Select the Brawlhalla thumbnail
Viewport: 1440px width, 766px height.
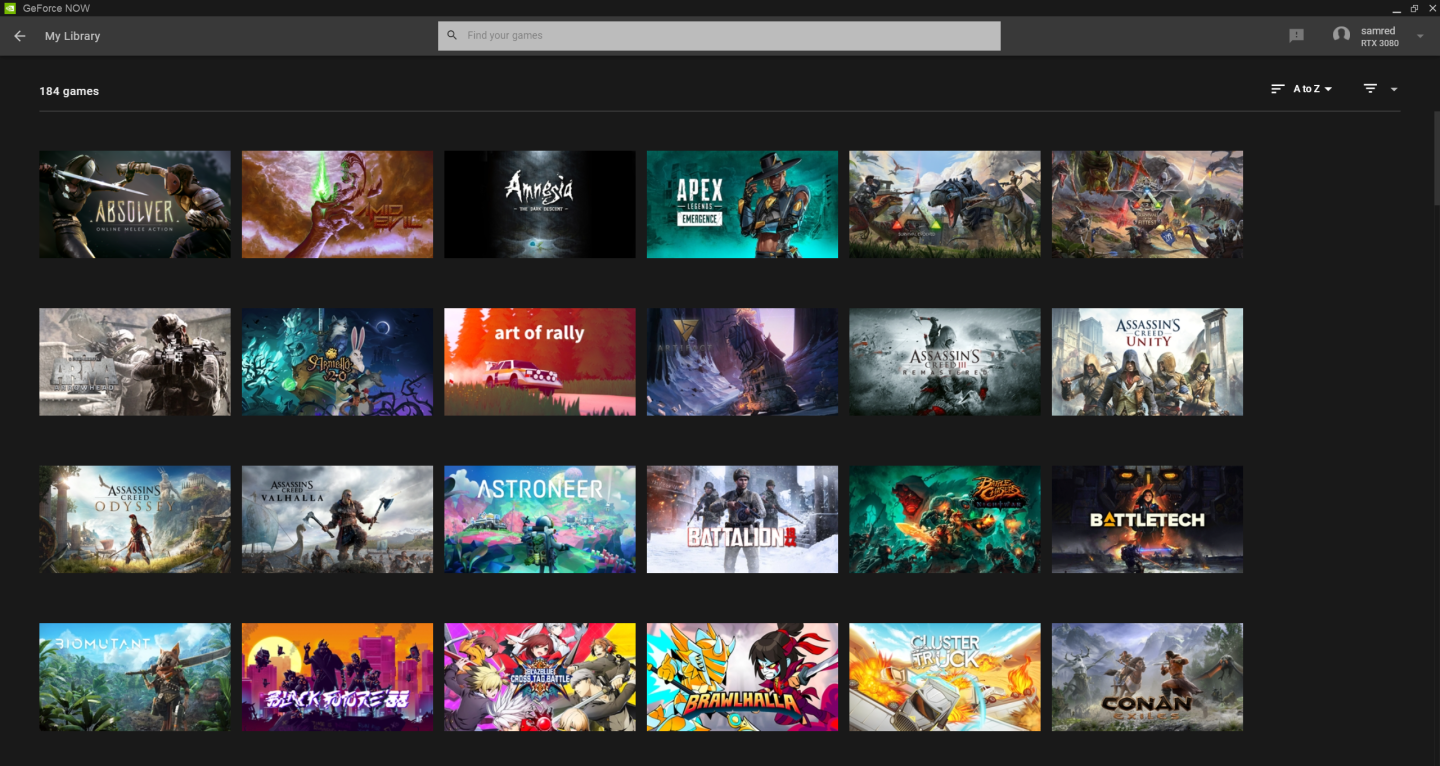[742, 677]
